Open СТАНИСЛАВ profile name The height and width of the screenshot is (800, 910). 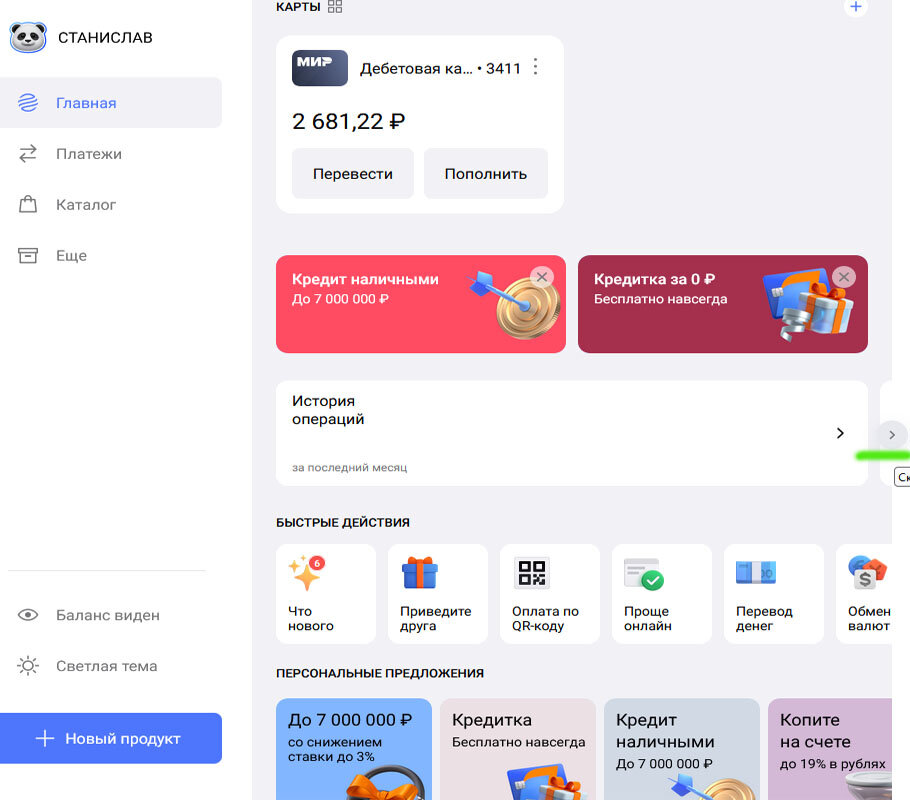click(x=105, y=38)
